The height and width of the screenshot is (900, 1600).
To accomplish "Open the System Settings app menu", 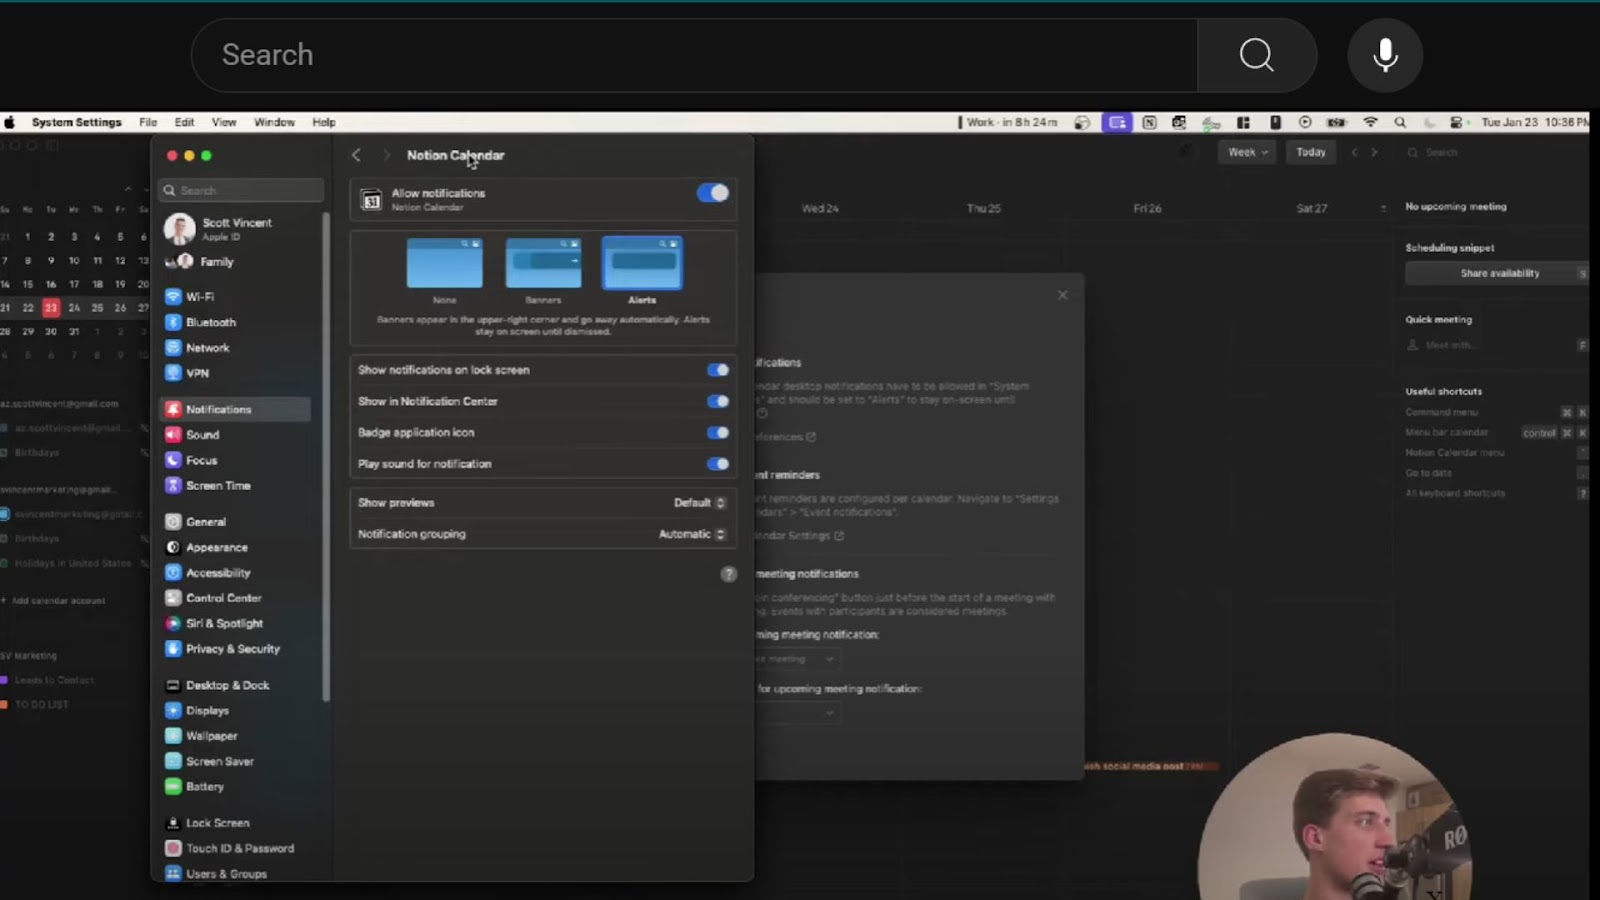I will tap(76, 122).
